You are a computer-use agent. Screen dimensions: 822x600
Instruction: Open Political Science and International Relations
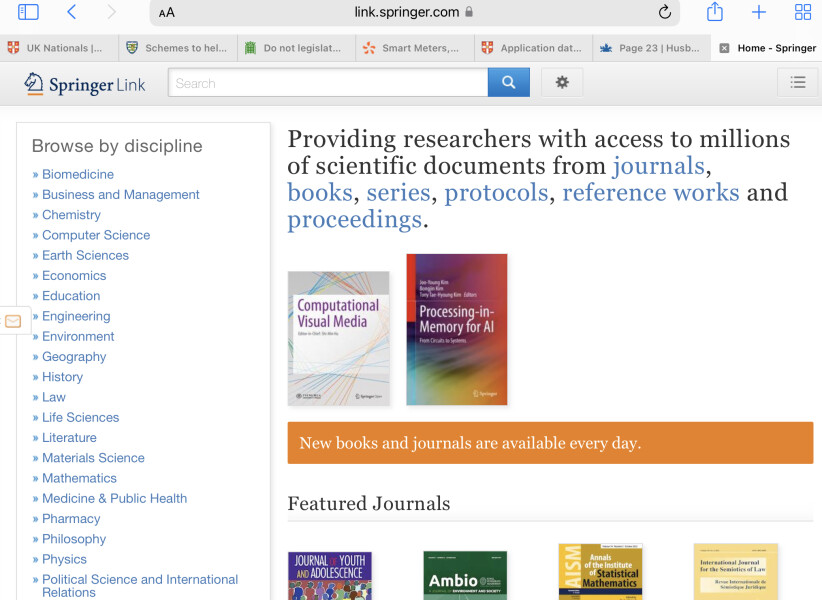(140, 586)
